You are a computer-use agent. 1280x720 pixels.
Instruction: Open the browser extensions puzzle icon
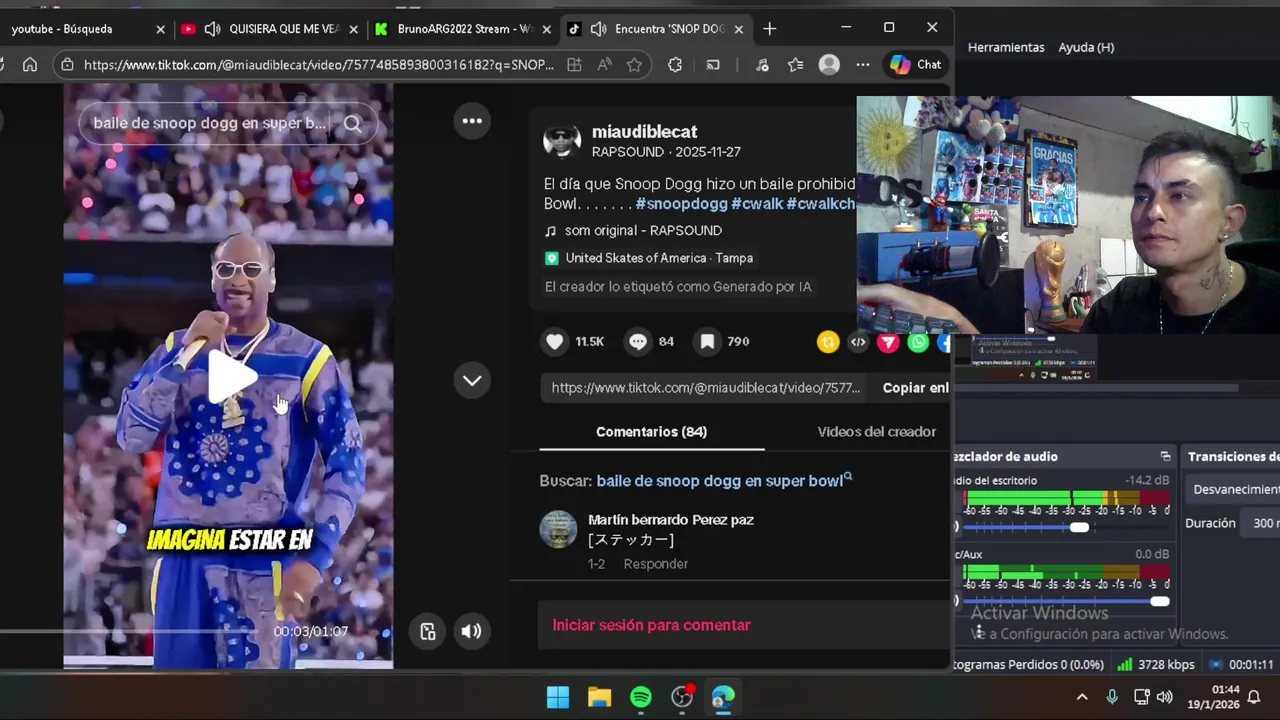pyautogui.click(x=675, y=65)
